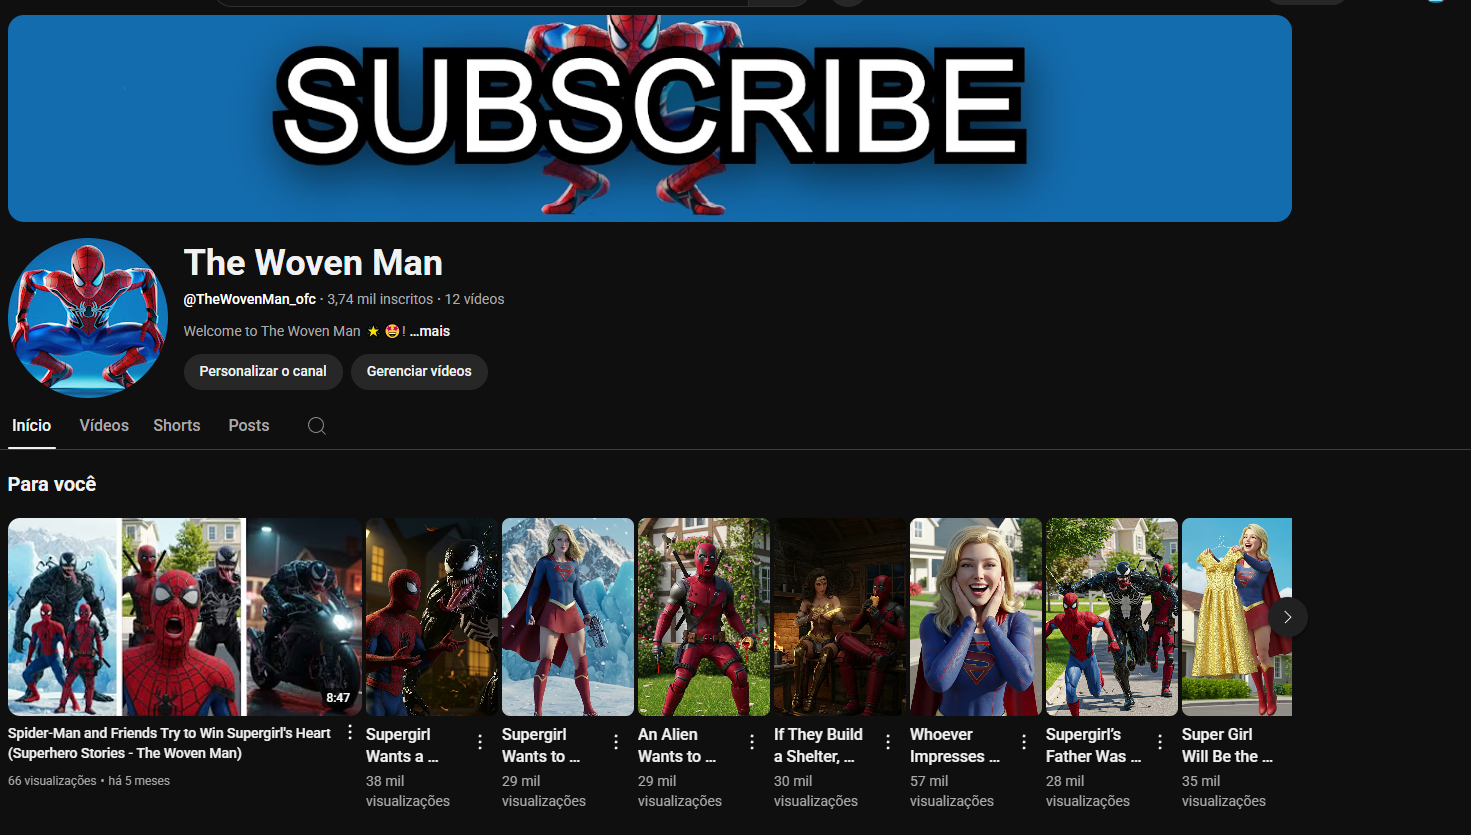1471x835 pixels.
Task: Open the "Super Girl Will Be the ..." title
Action: coord(1228,745)
